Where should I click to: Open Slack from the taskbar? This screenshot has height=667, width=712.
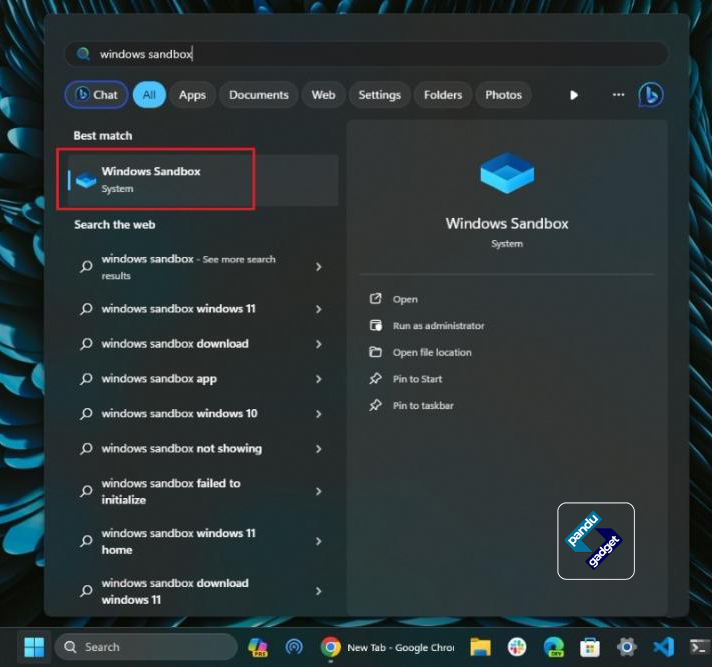pyautogui.click(x=517, y=647)
